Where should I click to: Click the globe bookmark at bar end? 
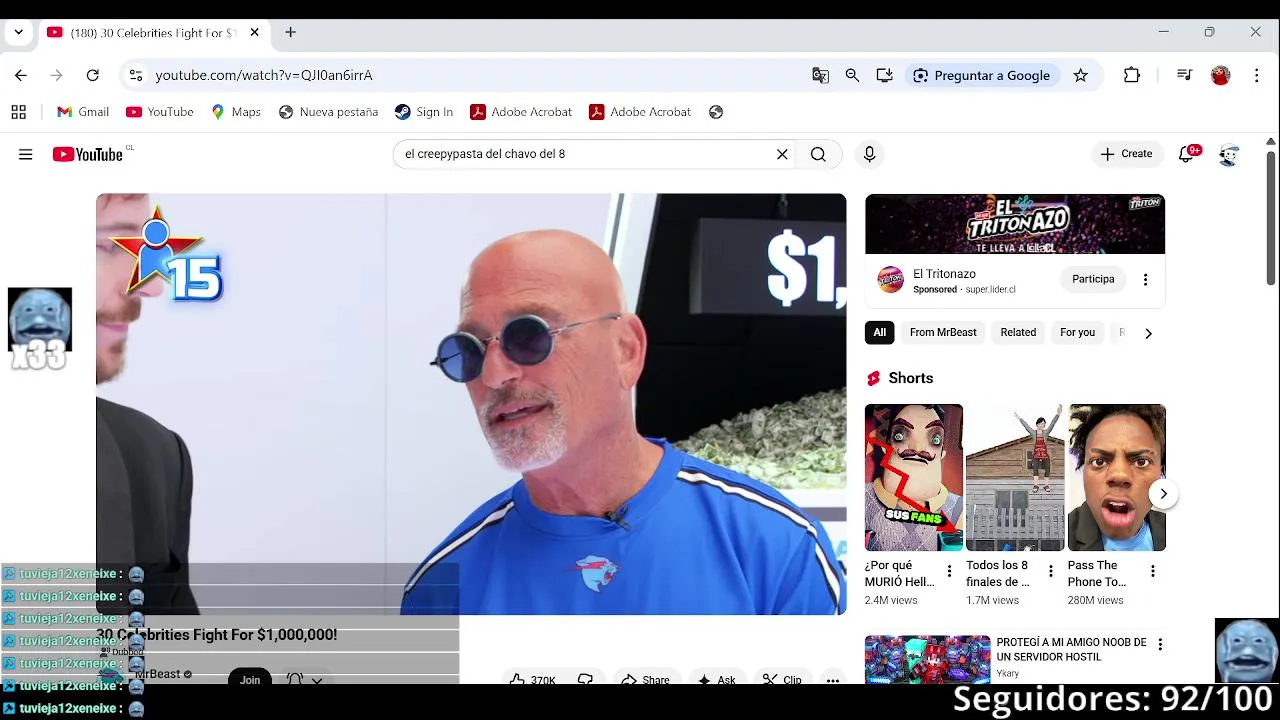pyautogui.click(x=716, y=112)
